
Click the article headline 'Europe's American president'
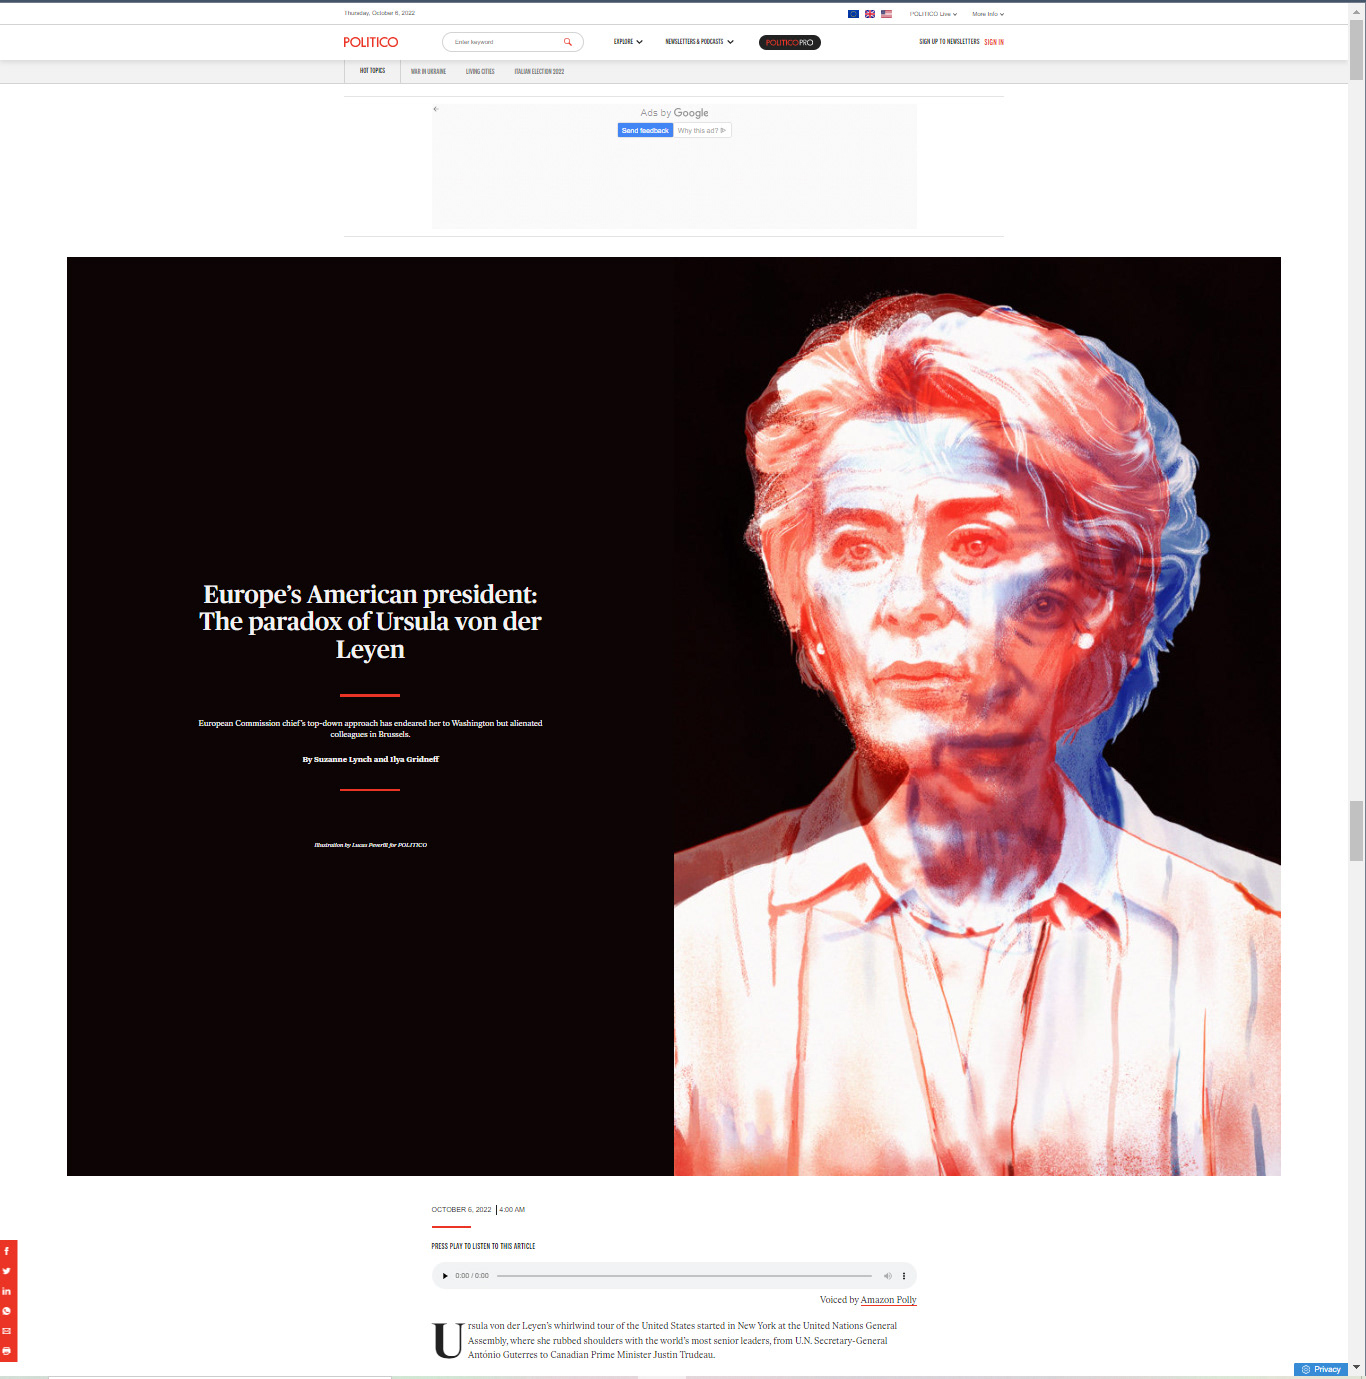click(370, 622)
